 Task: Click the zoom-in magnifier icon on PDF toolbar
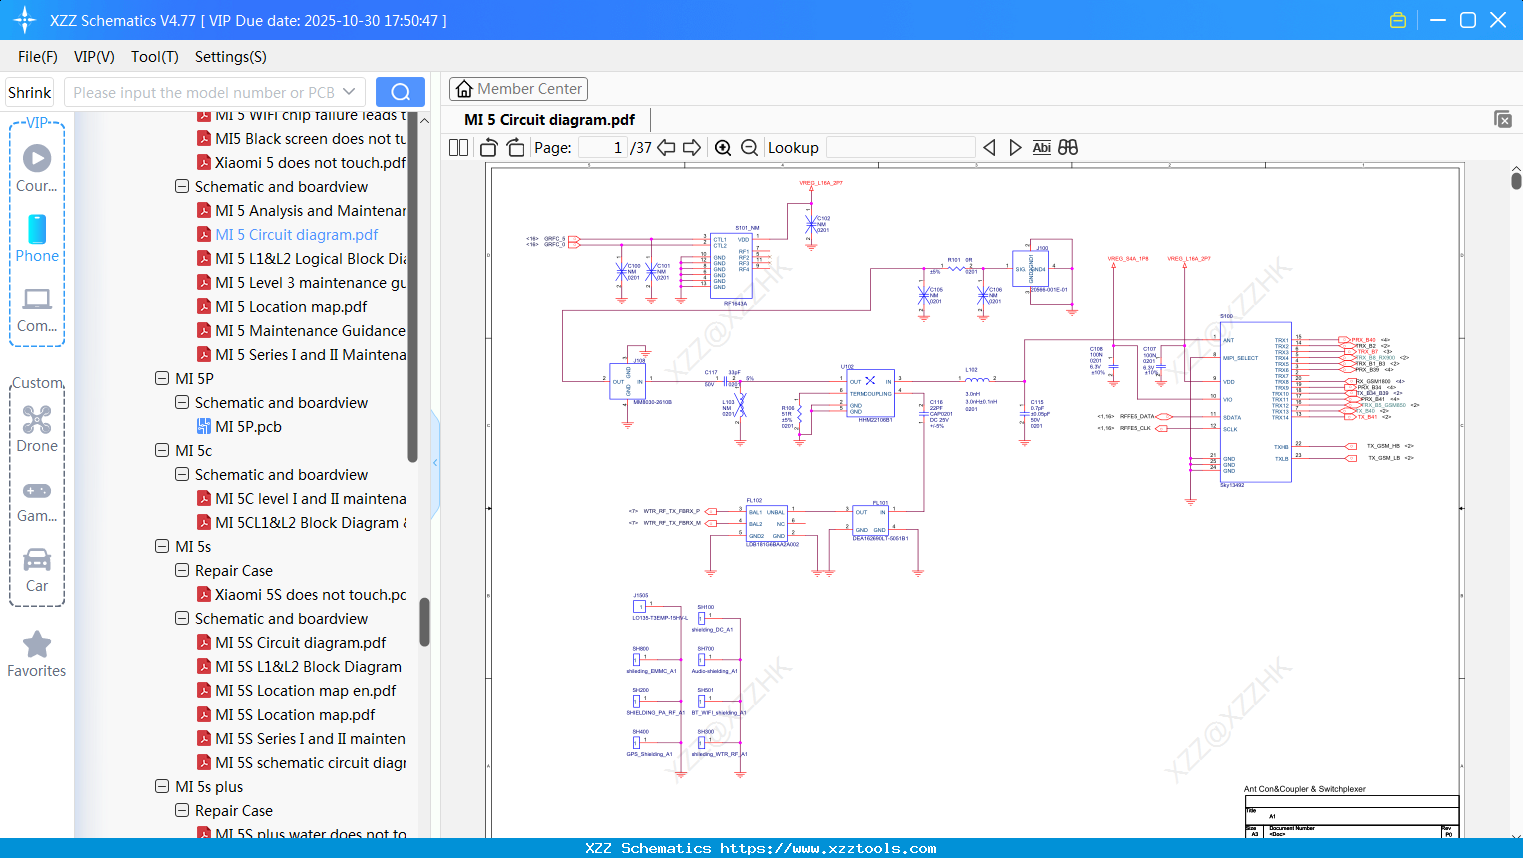tap(723, 147)
